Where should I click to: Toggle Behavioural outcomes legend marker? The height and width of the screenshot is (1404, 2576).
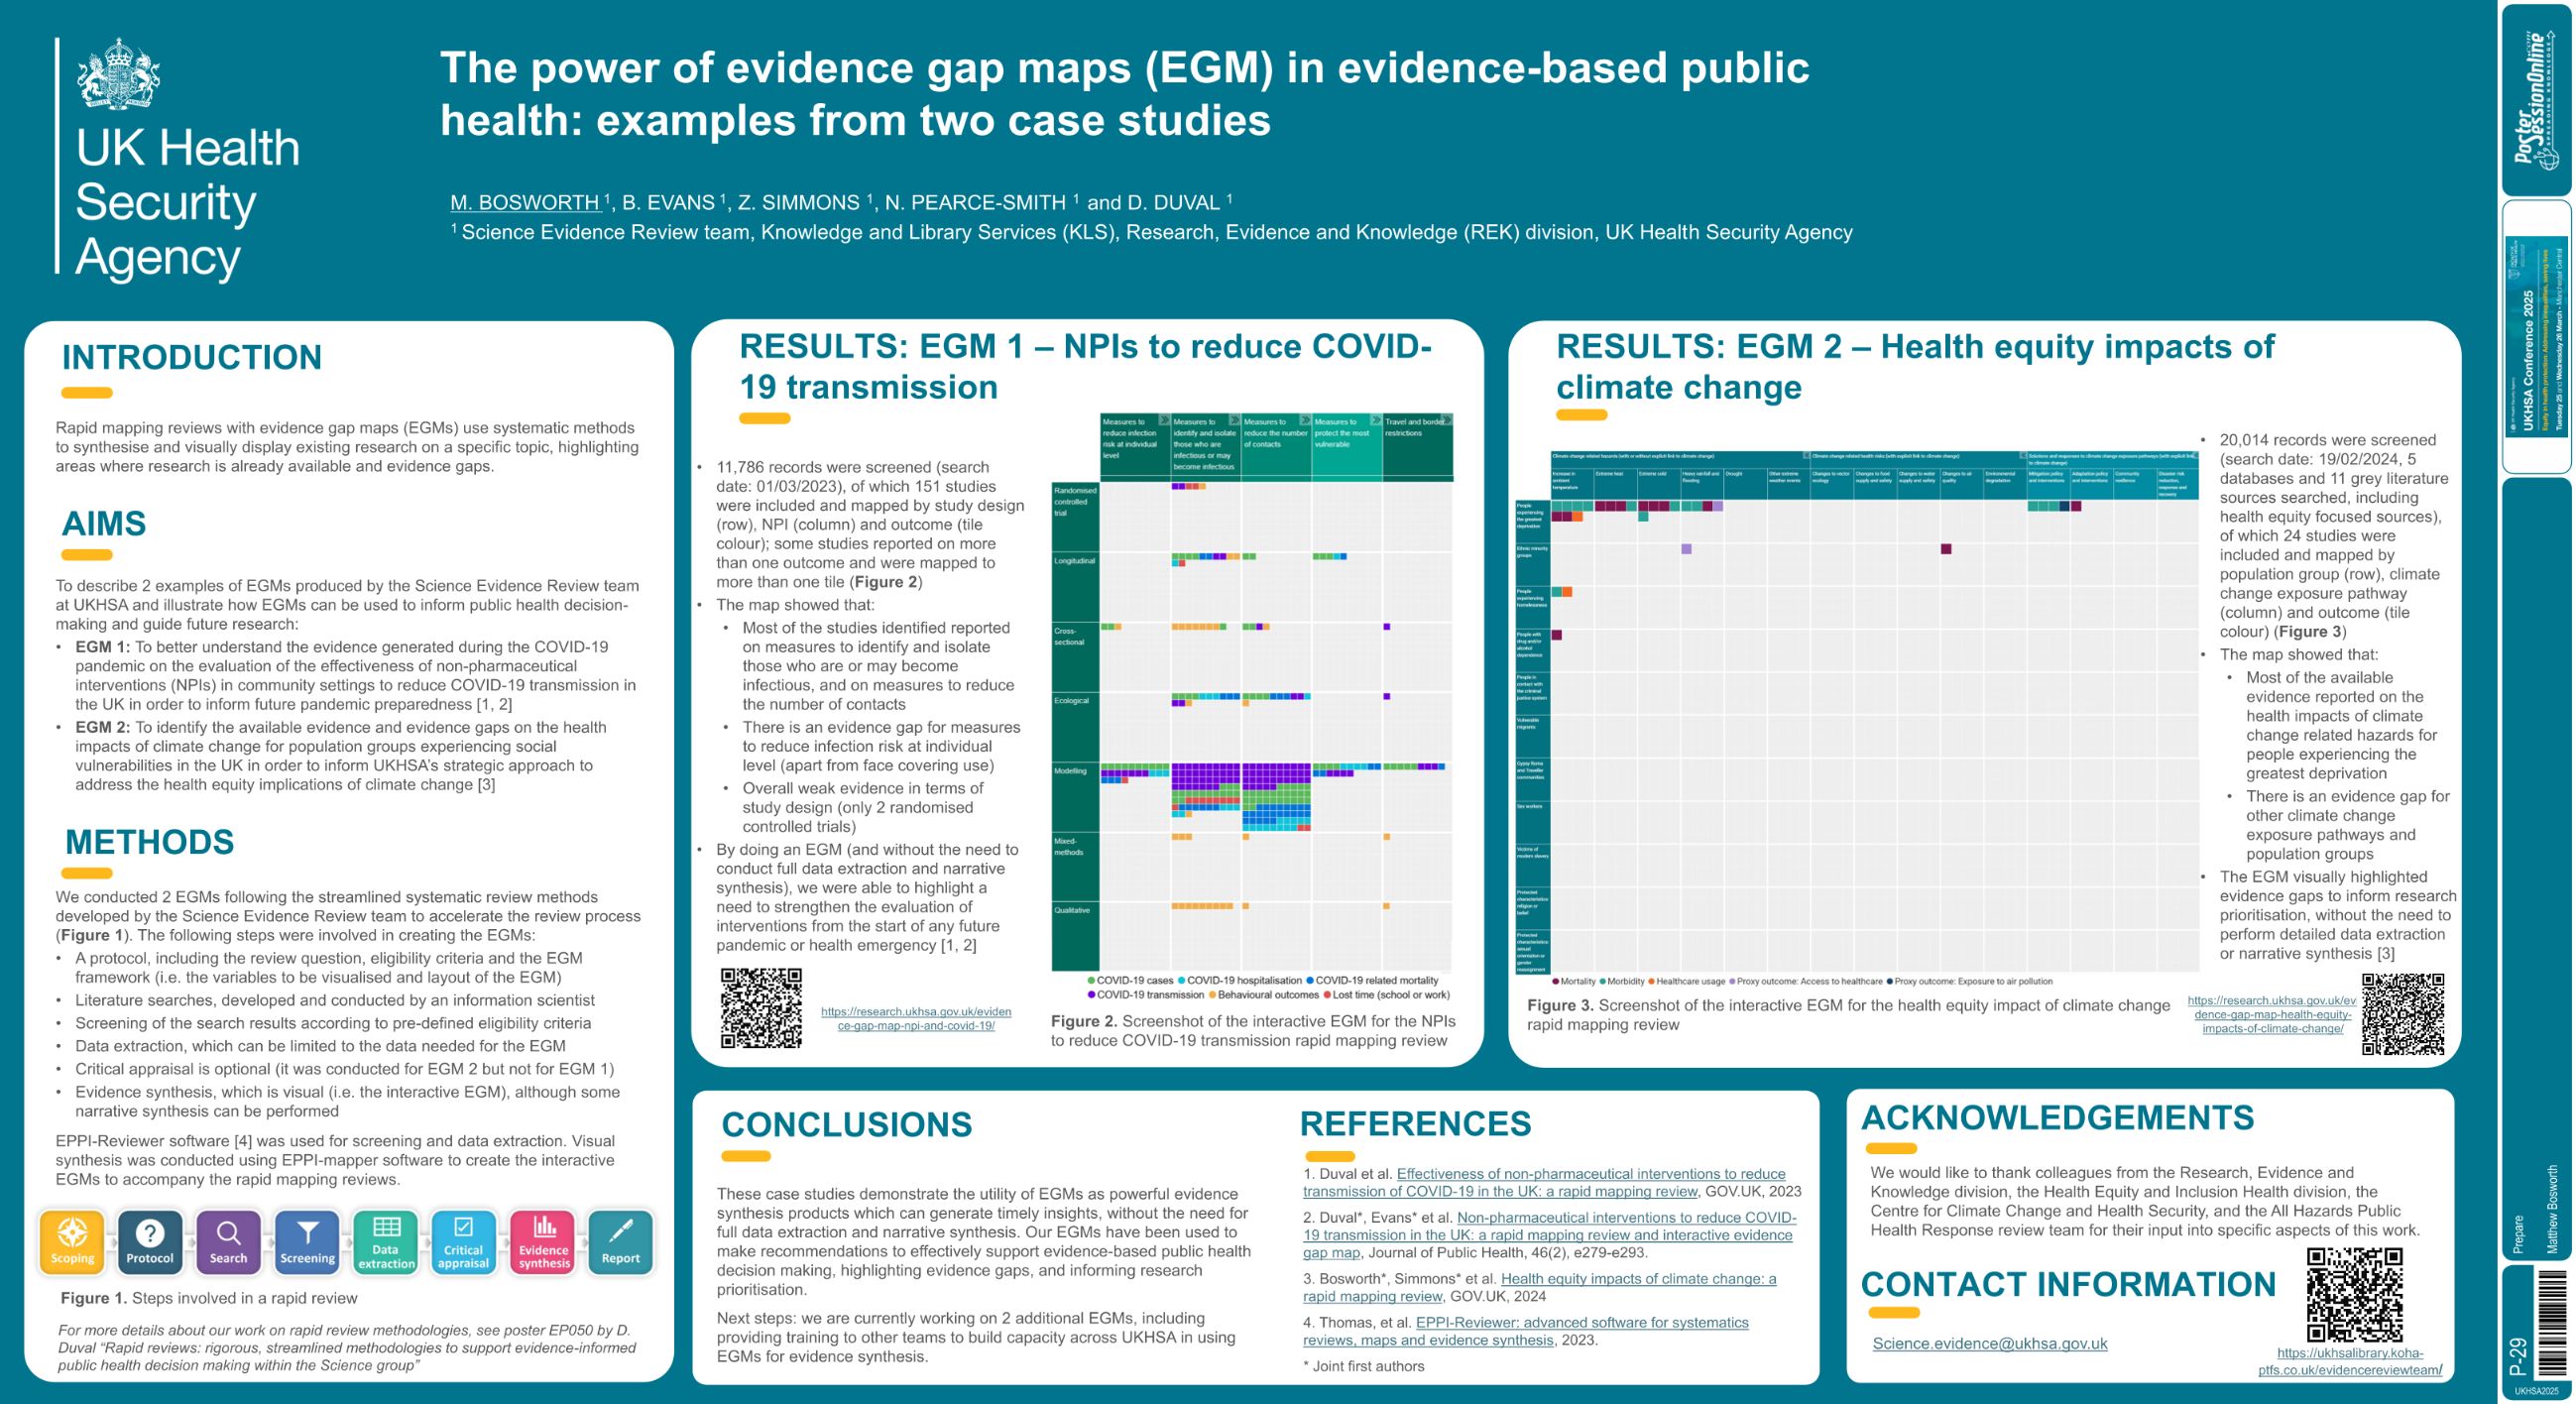pyautogui.click(x=1212, y=995)
